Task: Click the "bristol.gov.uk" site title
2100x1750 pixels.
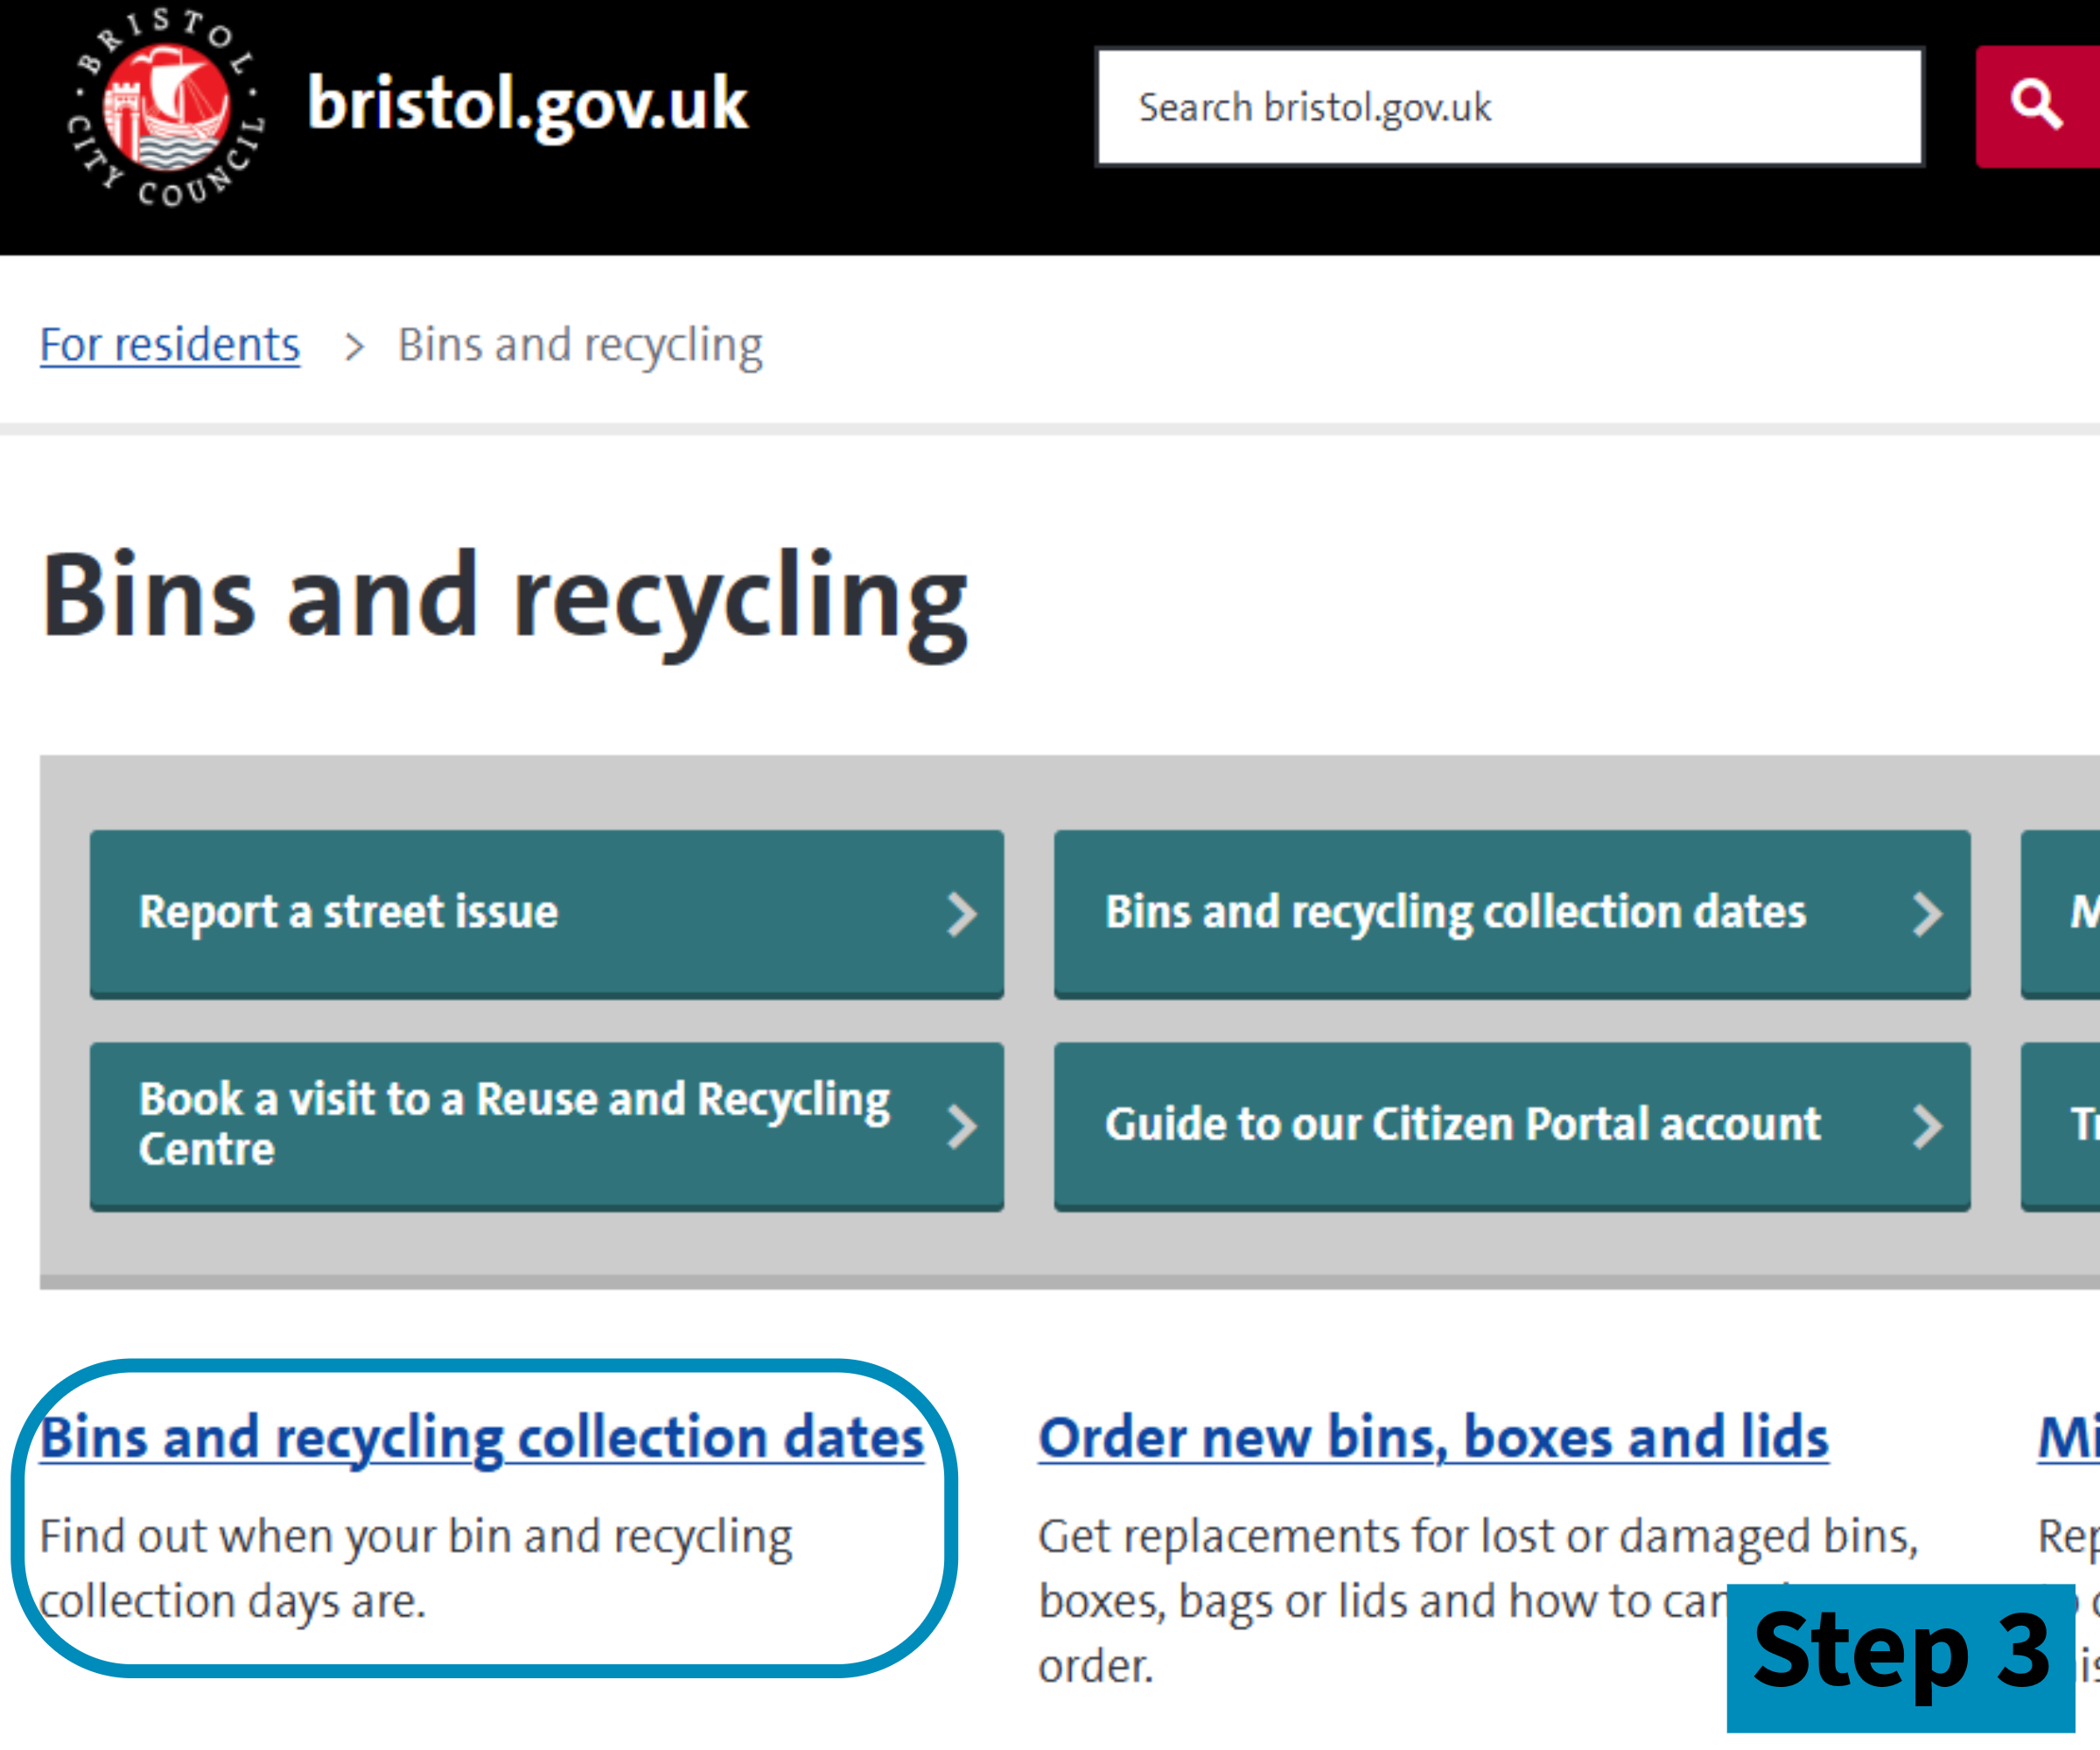Action: pyautogui.click(x=529, y=107)
